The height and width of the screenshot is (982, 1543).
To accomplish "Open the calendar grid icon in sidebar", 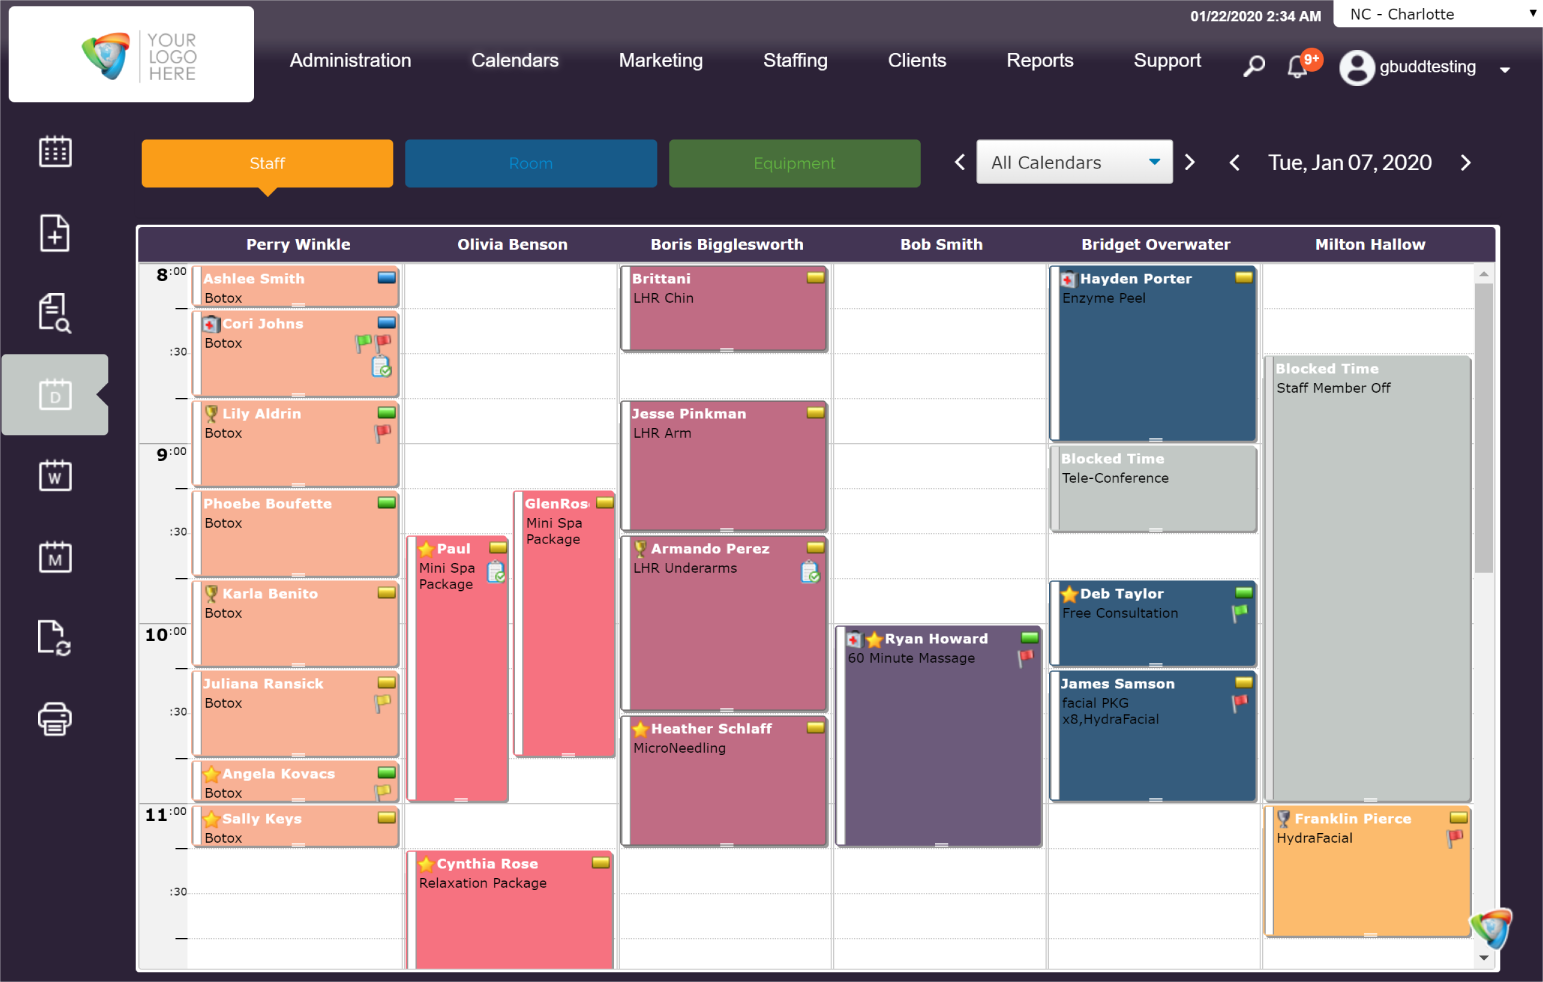I will click(55, 151).
